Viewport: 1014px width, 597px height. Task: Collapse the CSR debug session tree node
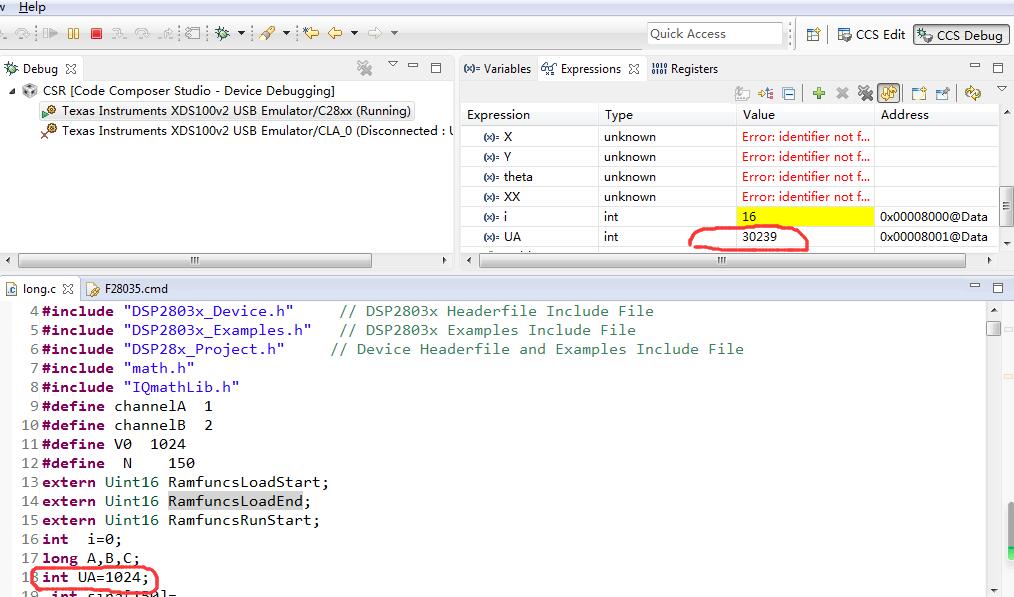coord(12,91)
